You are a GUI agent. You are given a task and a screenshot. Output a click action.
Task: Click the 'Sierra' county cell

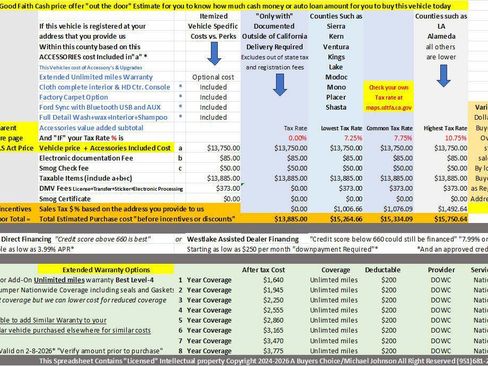point(336,26)
